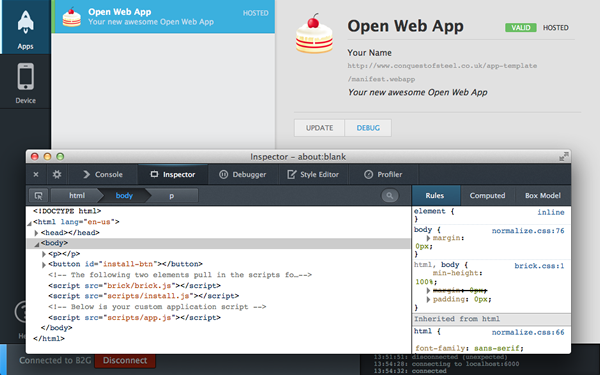Open the Apps rocket panel
Viewport: 600px width, 375px height.
(25, 27)
